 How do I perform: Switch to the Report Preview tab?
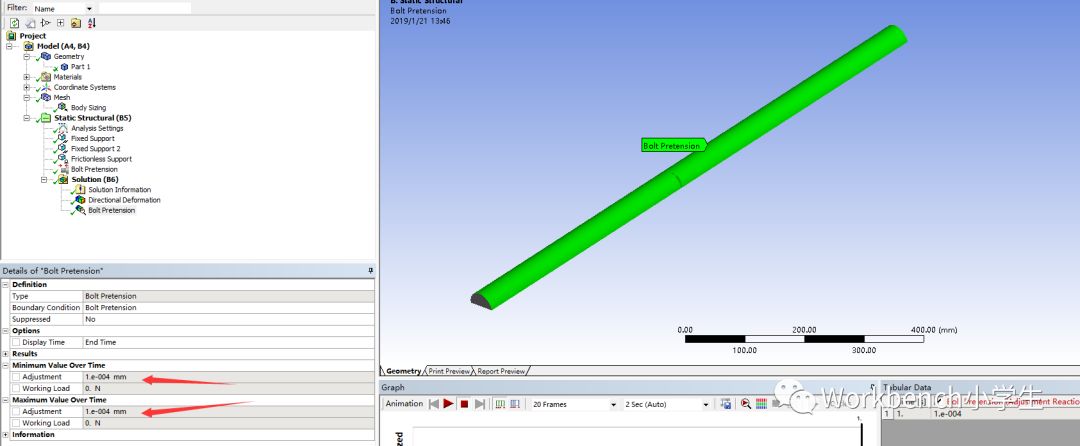[x=501, y=371]
